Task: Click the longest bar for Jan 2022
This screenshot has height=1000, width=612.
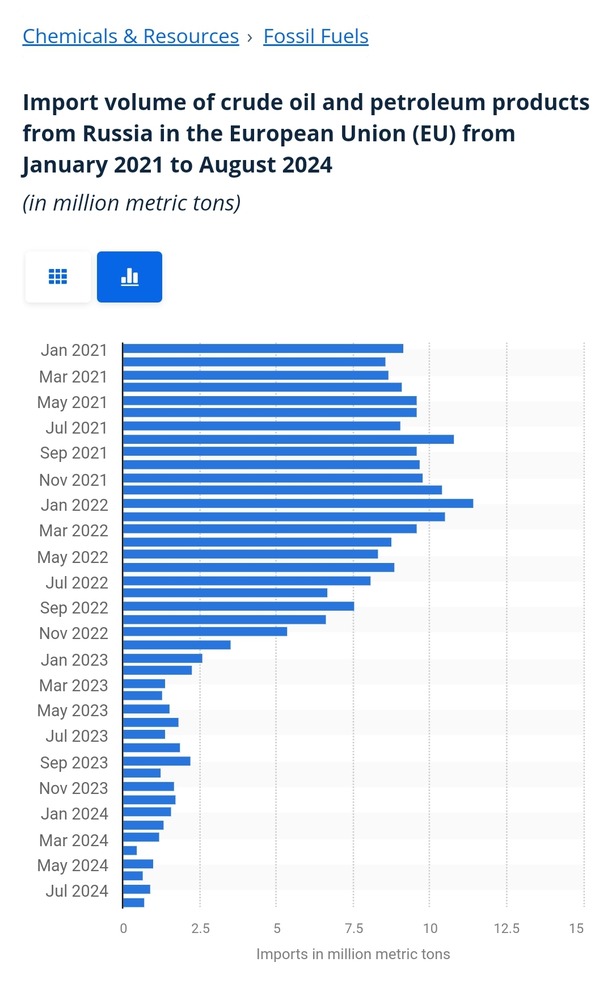Action: click(297, 503)
